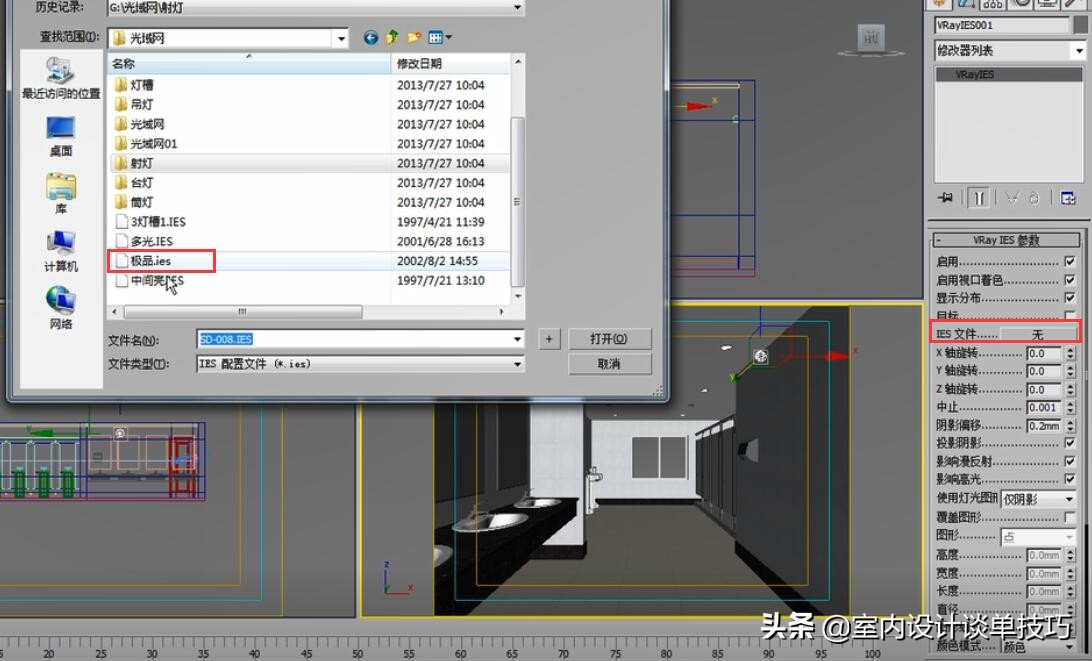Toggle the 投影阴影 checkbox
This screenshot has height=661, width=1092.
pos(1069,443)
